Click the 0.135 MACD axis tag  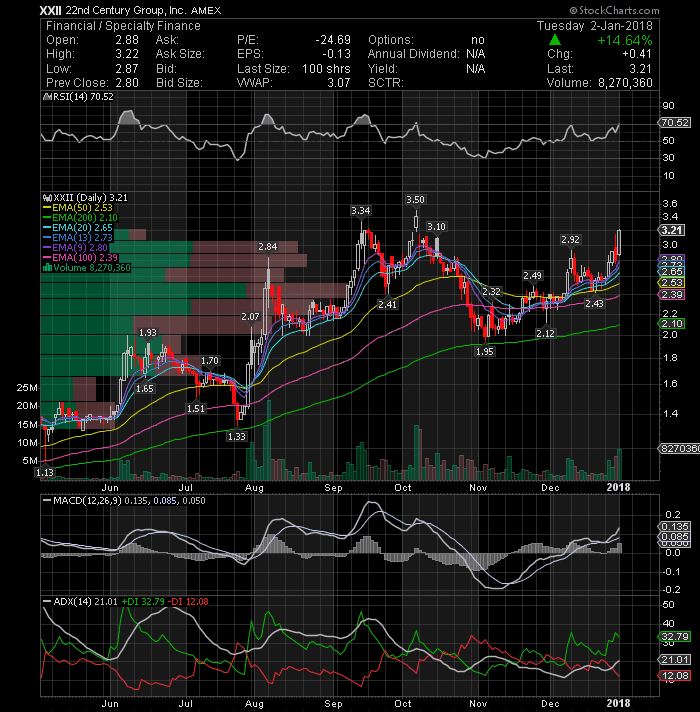[x=675, y=527]
